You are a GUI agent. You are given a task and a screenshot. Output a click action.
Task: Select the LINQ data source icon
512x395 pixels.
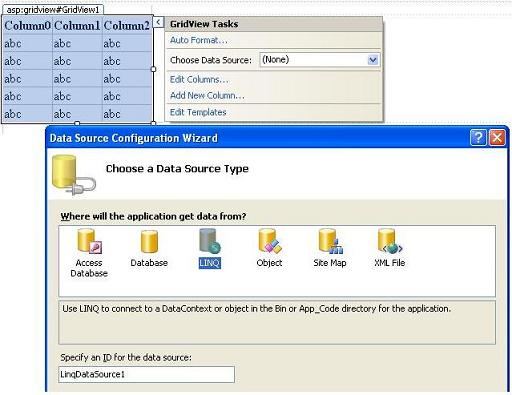[210, 249]
